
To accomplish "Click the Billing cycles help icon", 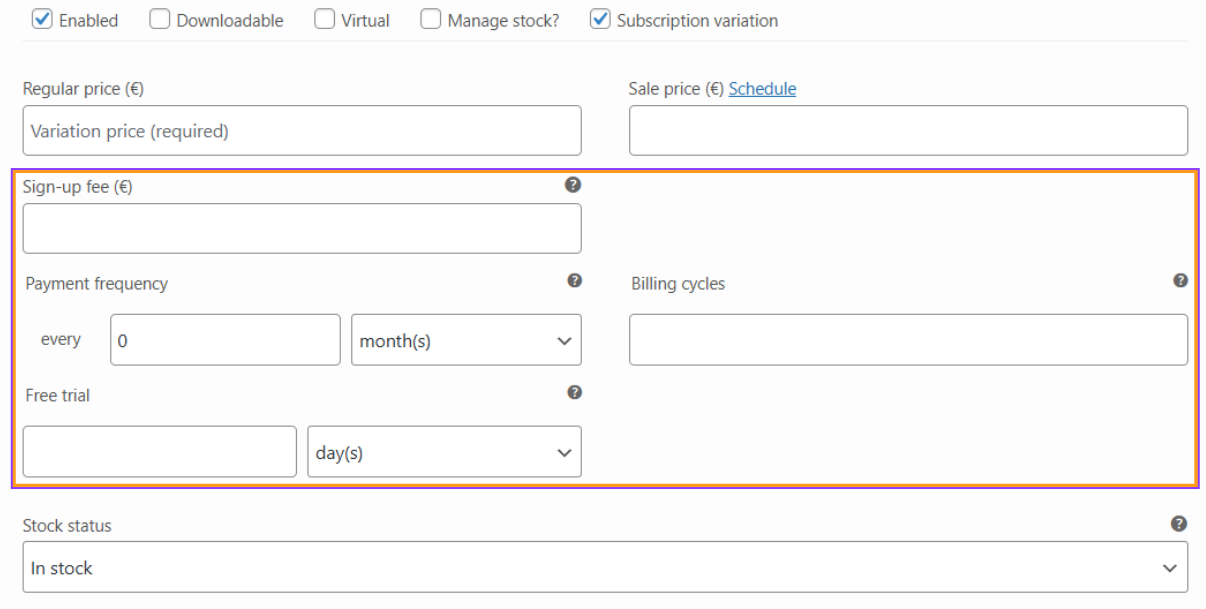I will point(1180,281).
